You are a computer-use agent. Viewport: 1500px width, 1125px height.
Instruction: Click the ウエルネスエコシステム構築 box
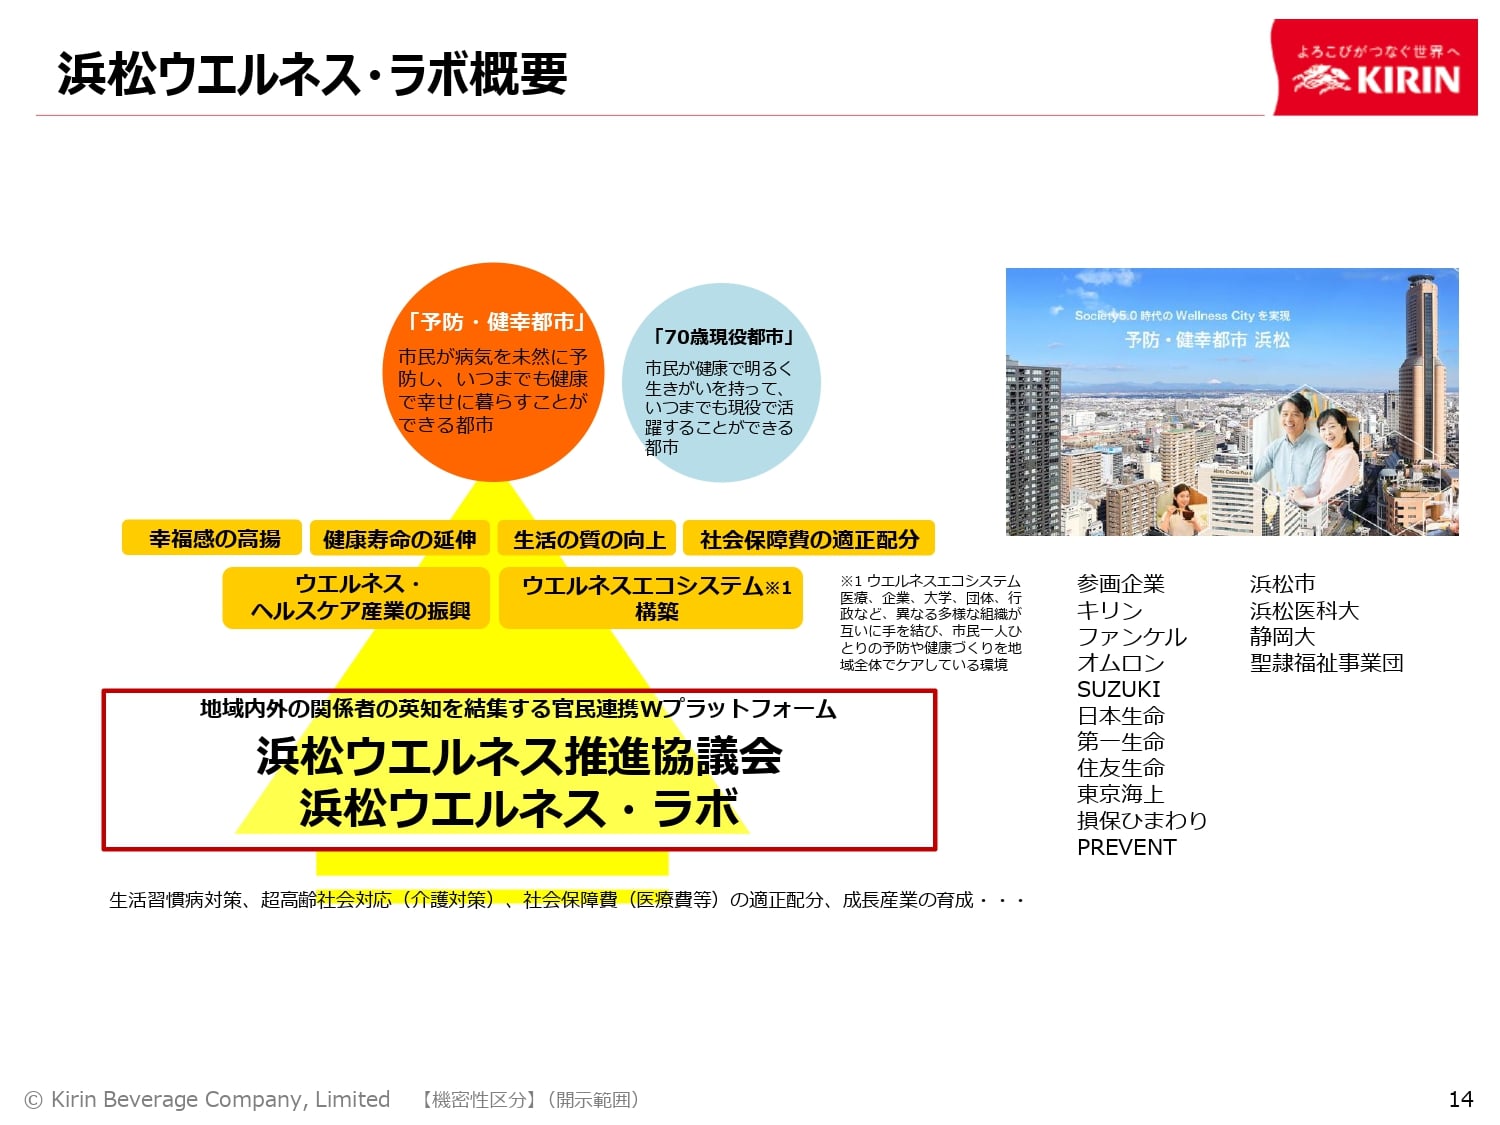[x=651, y=597]
